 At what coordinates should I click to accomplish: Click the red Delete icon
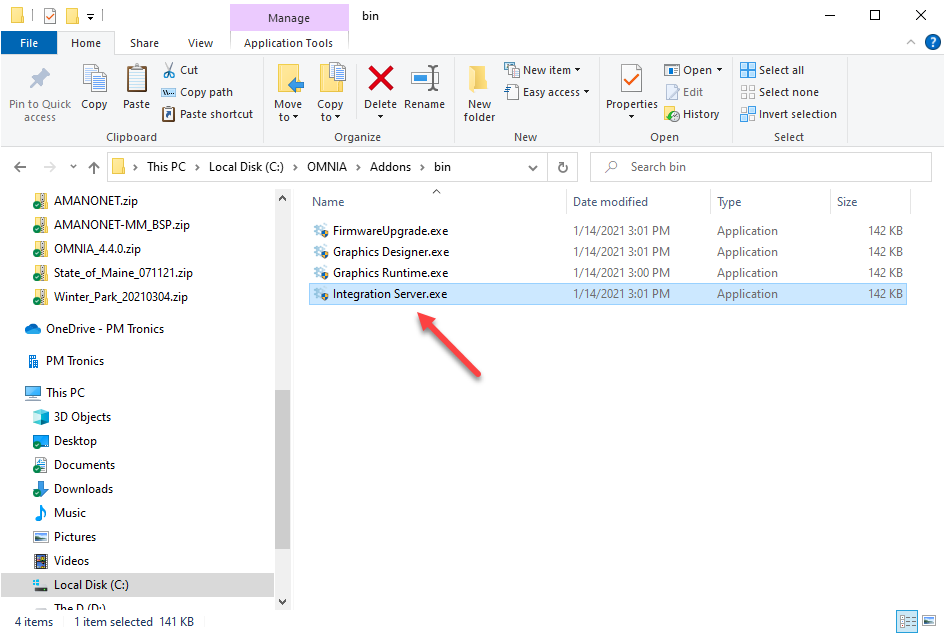pyautogui.click(x=381, y=78)
